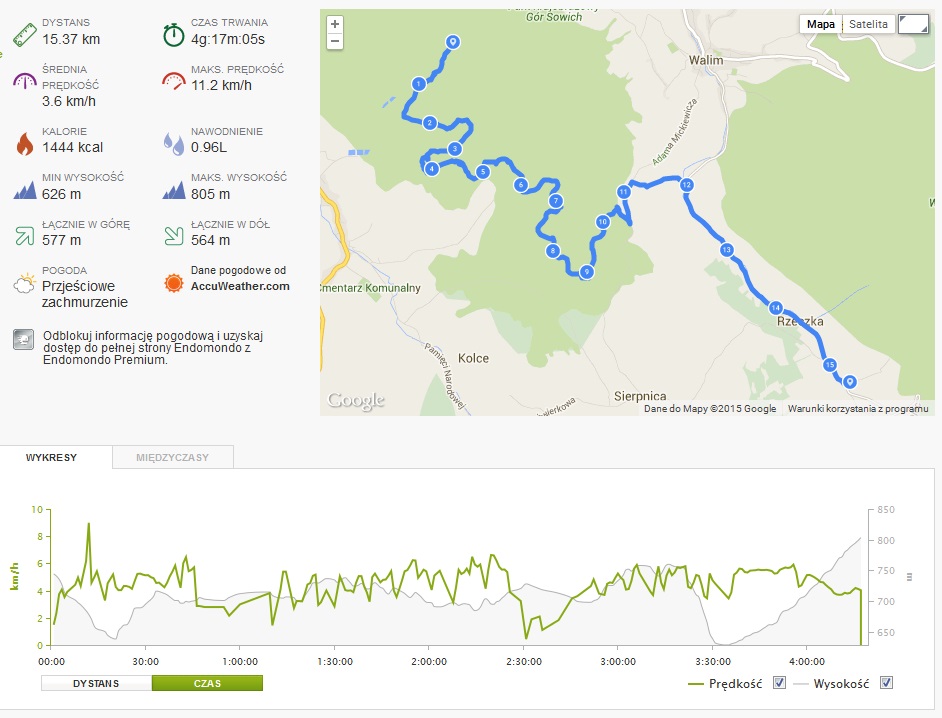Click the average speed gauge icon

24,82
